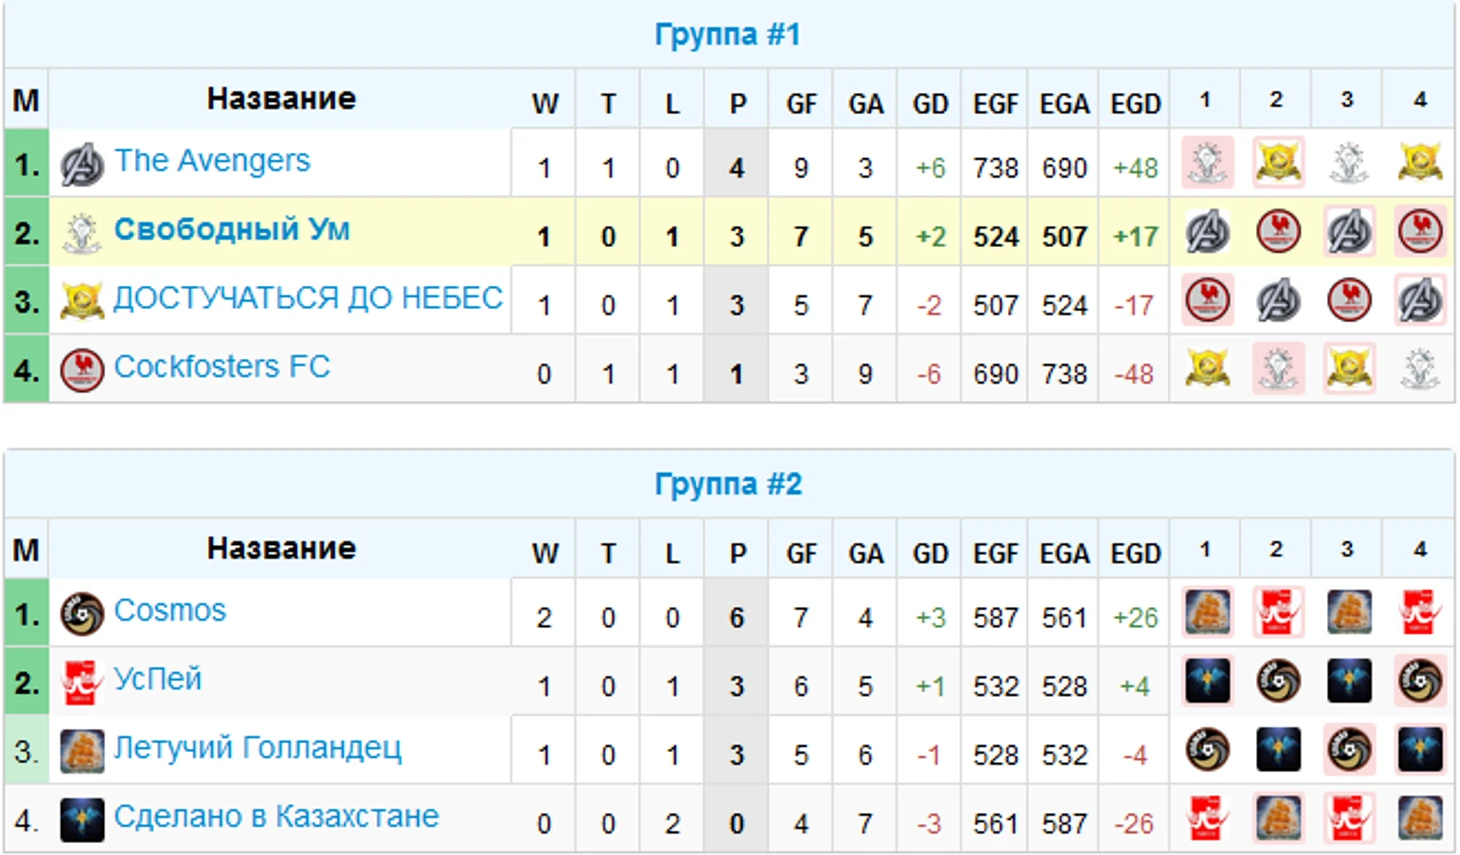This screenshot has height=855, width=1460.
Task: Open match 2 icon in Cosmos row
Action: point(1278,613)
